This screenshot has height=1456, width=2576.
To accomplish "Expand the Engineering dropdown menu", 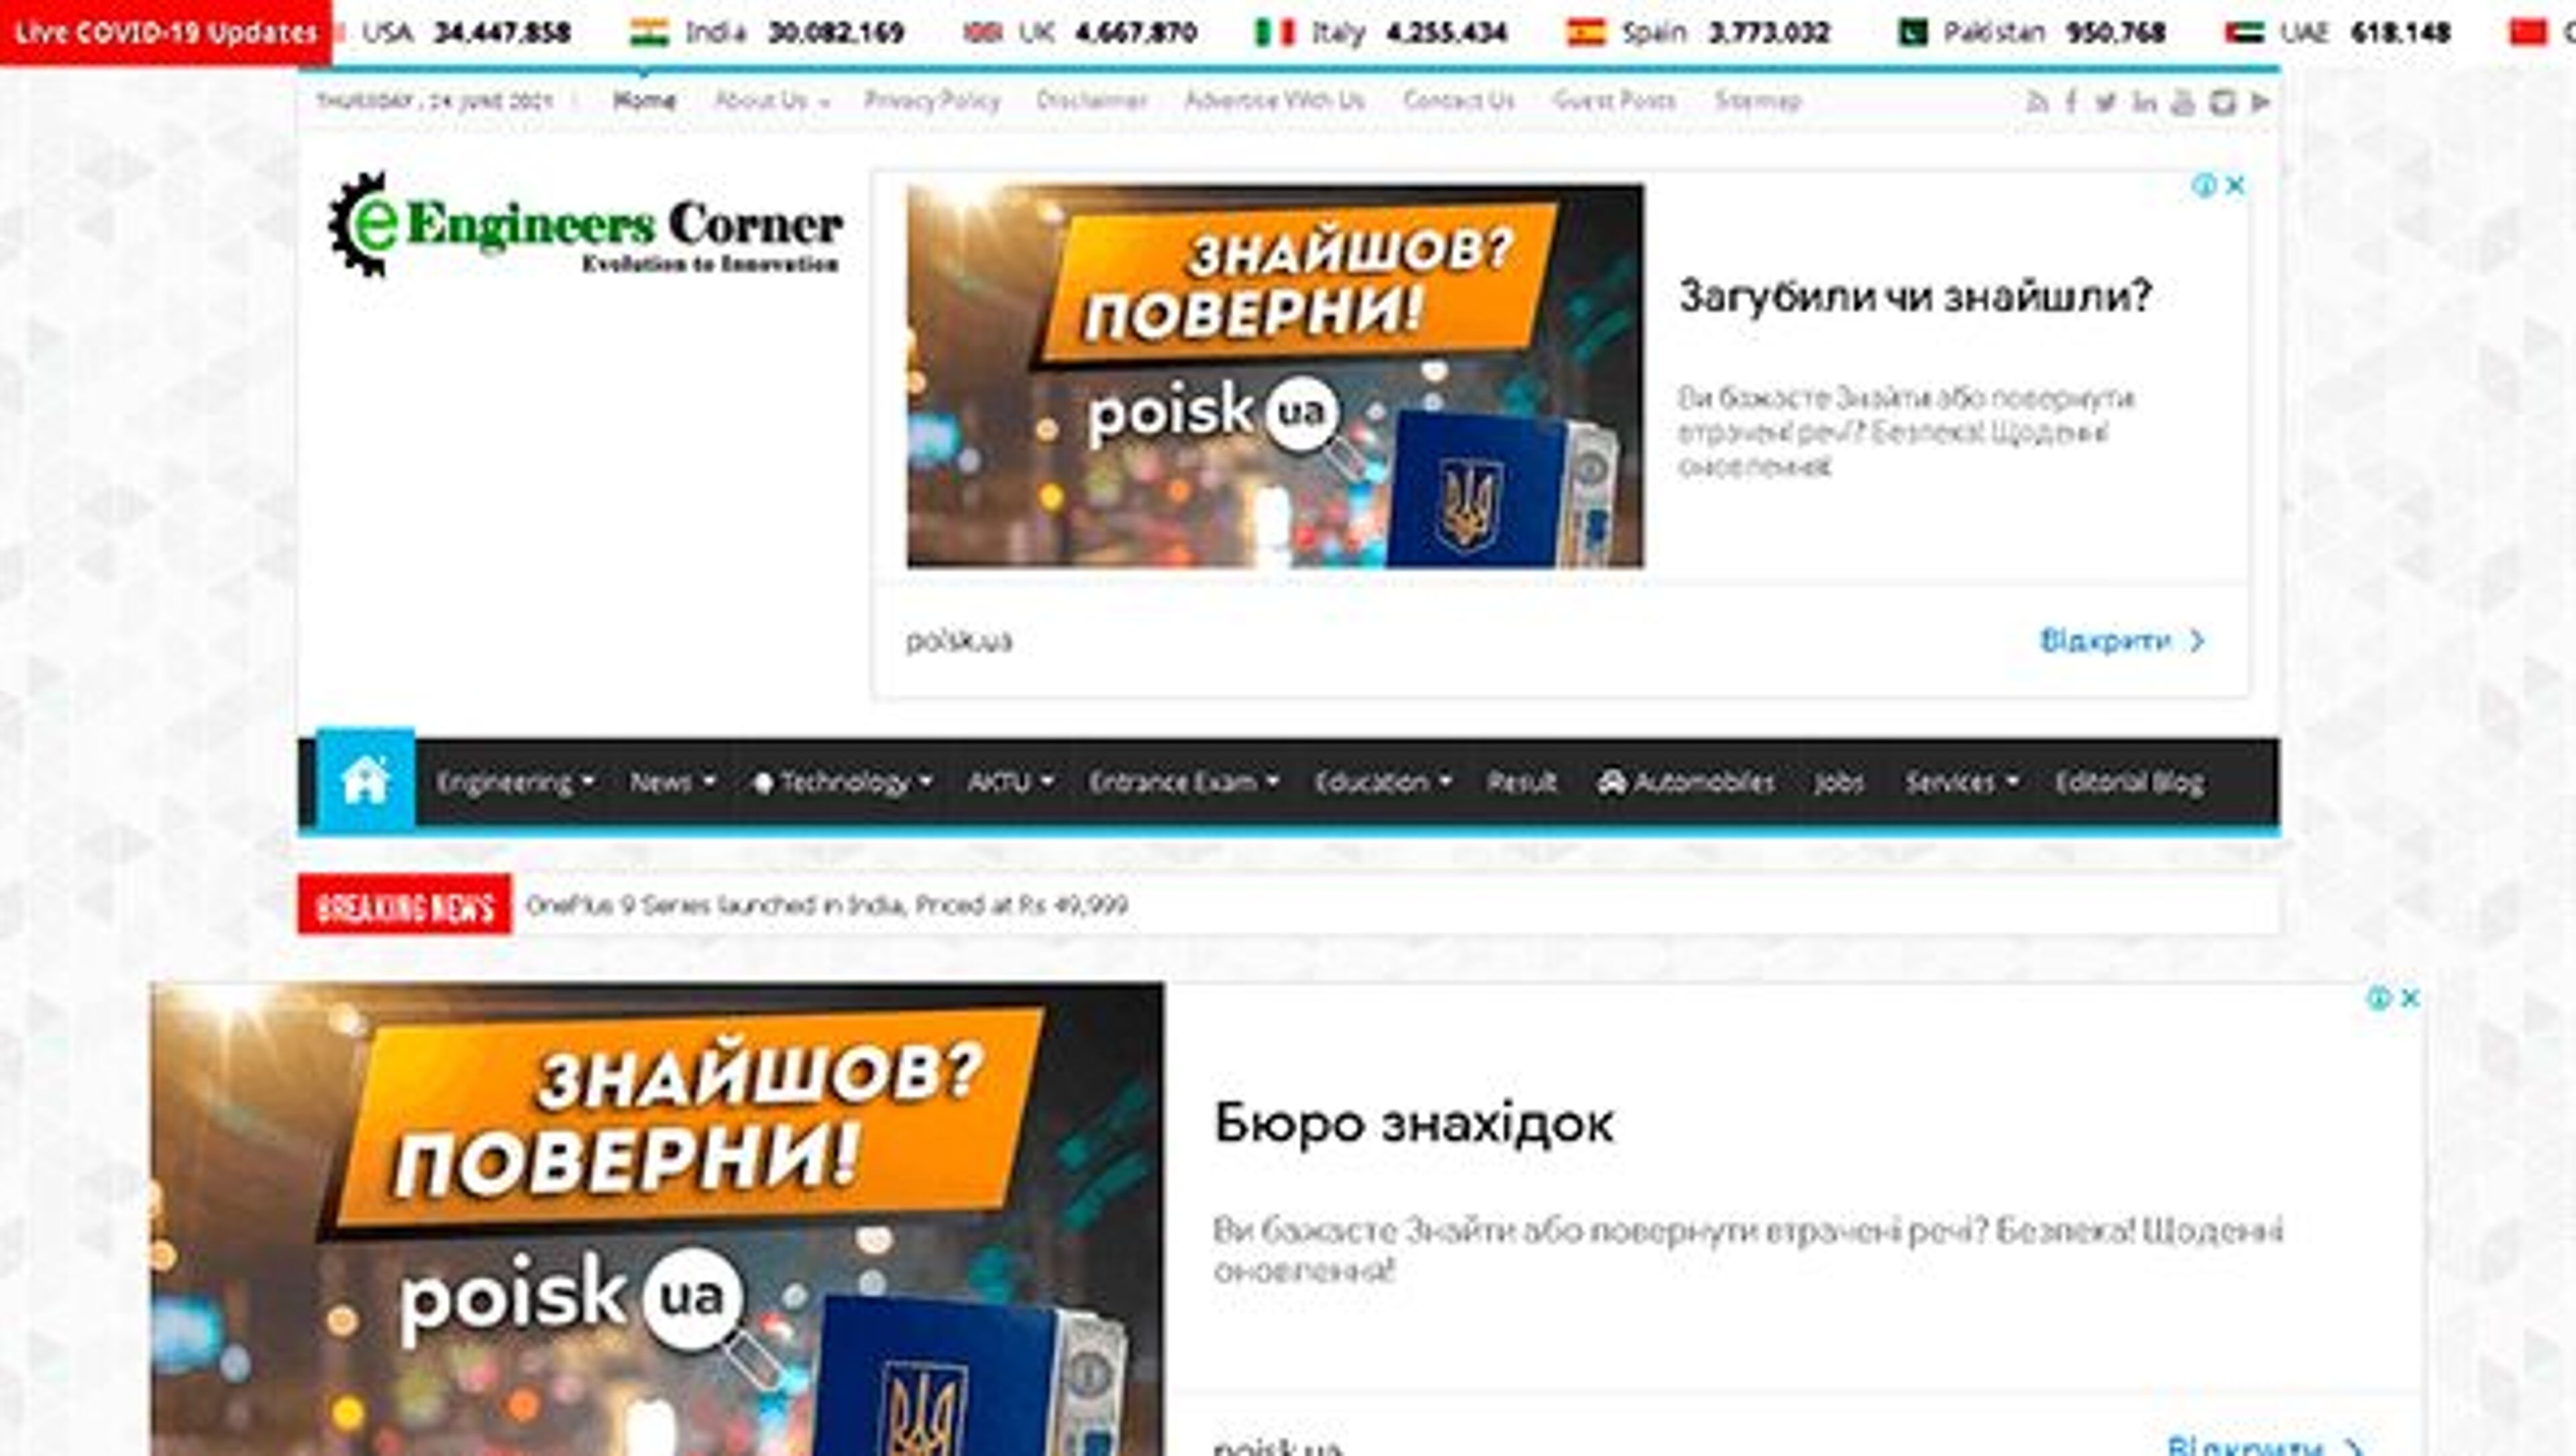I will point(515,782).
